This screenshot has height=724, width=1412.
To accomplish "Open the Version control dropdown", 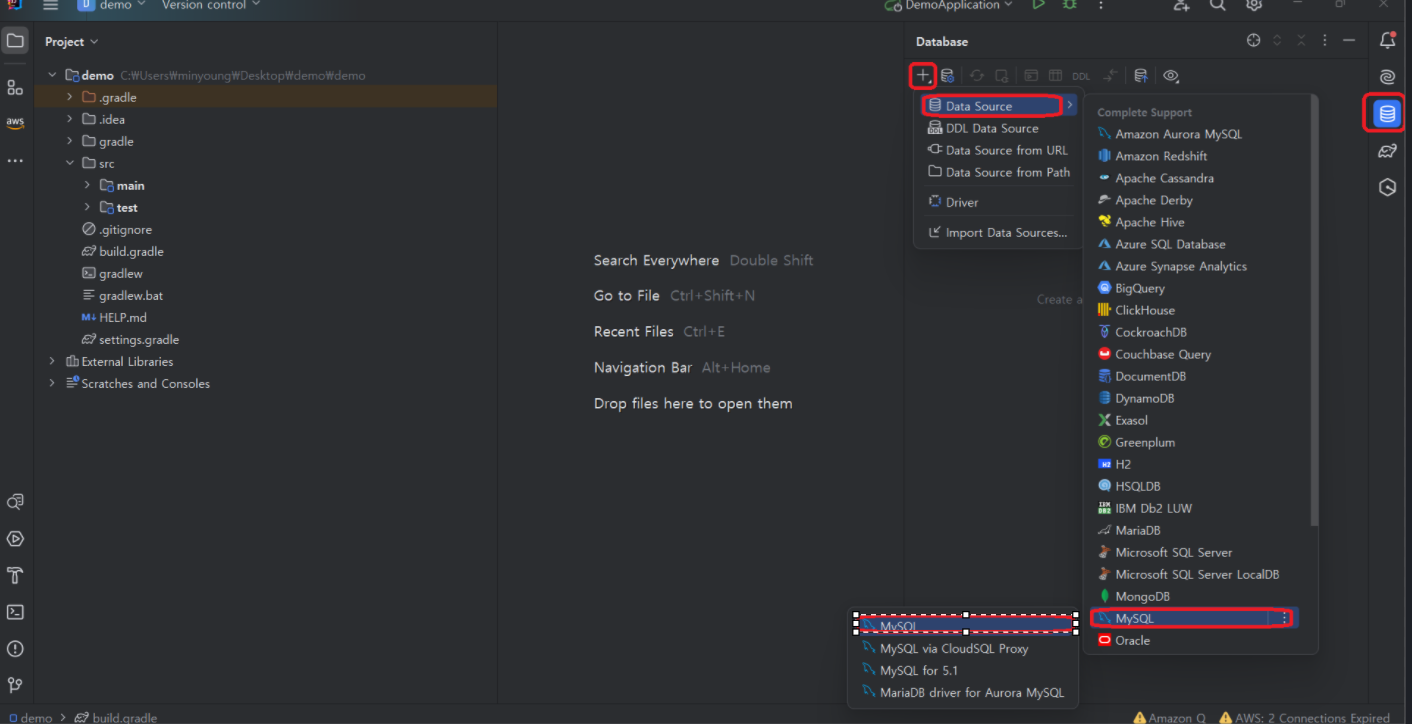I will click(211, 5).
